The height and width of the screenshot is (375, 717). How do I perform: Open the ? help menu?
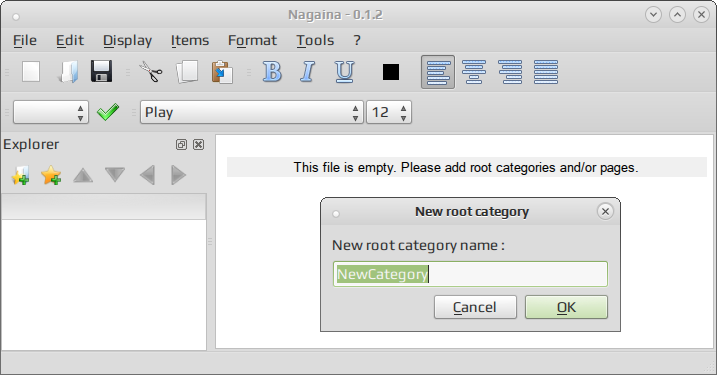click(357, 40)
